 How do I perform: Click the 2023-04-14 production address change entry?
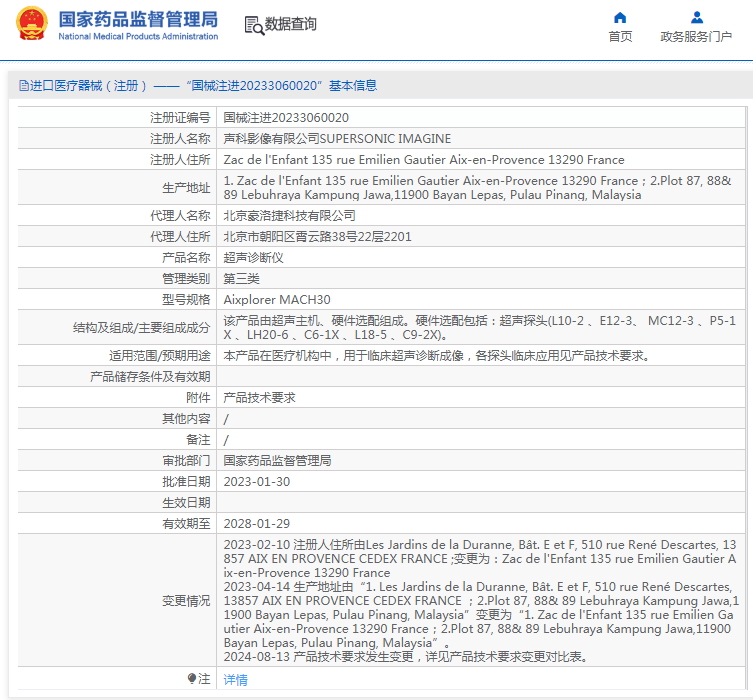(x=481, y=615)
